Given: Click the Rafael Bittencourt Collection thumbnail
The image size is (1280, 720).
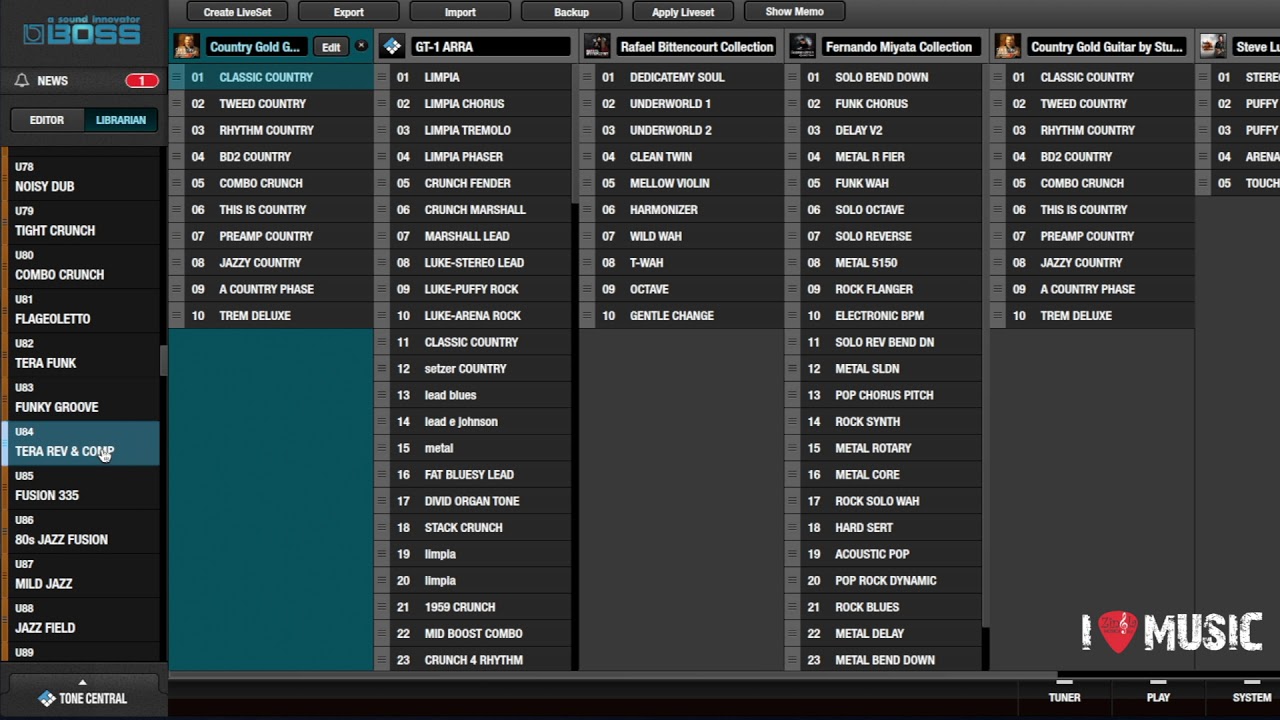Looking at the screenshot, I should click(597, 46).
